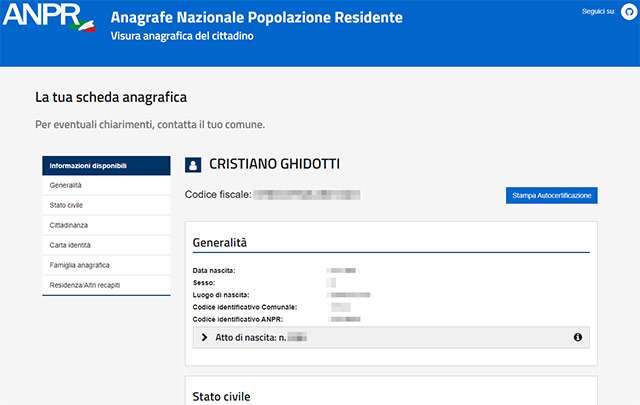Jump to Residenza/Altri recapiti section
Image resolution: width=640 pixels, height=405 pixels.
(x=106, y=285)
